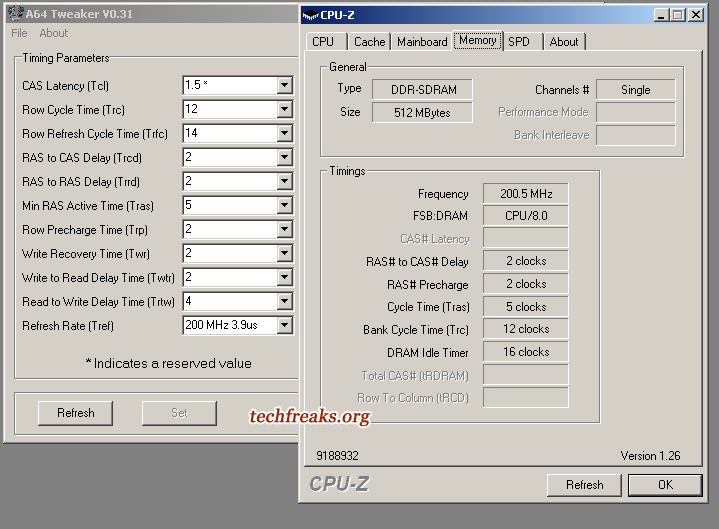Open the About tab in CPU-Z
The width and height of the screenshot is (719, 529).
pyautogui.click(x=564, y=42)
